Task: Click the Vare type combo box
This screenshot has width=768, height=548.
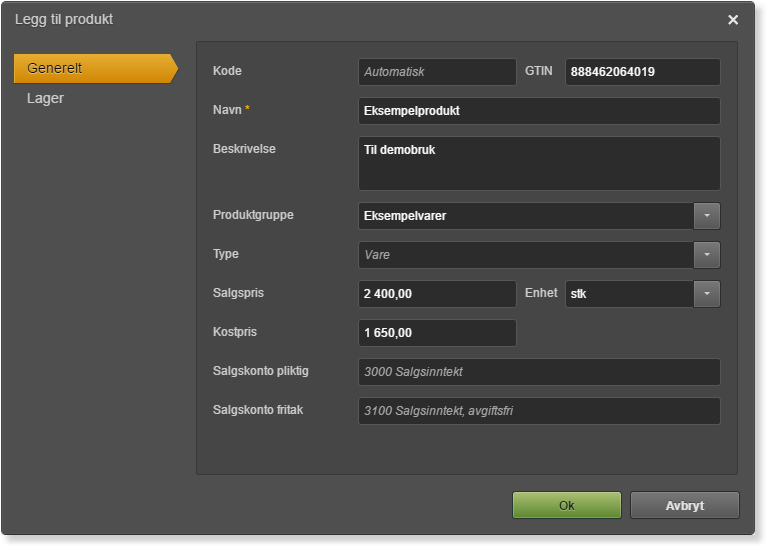Action: [x=527, y=255]
